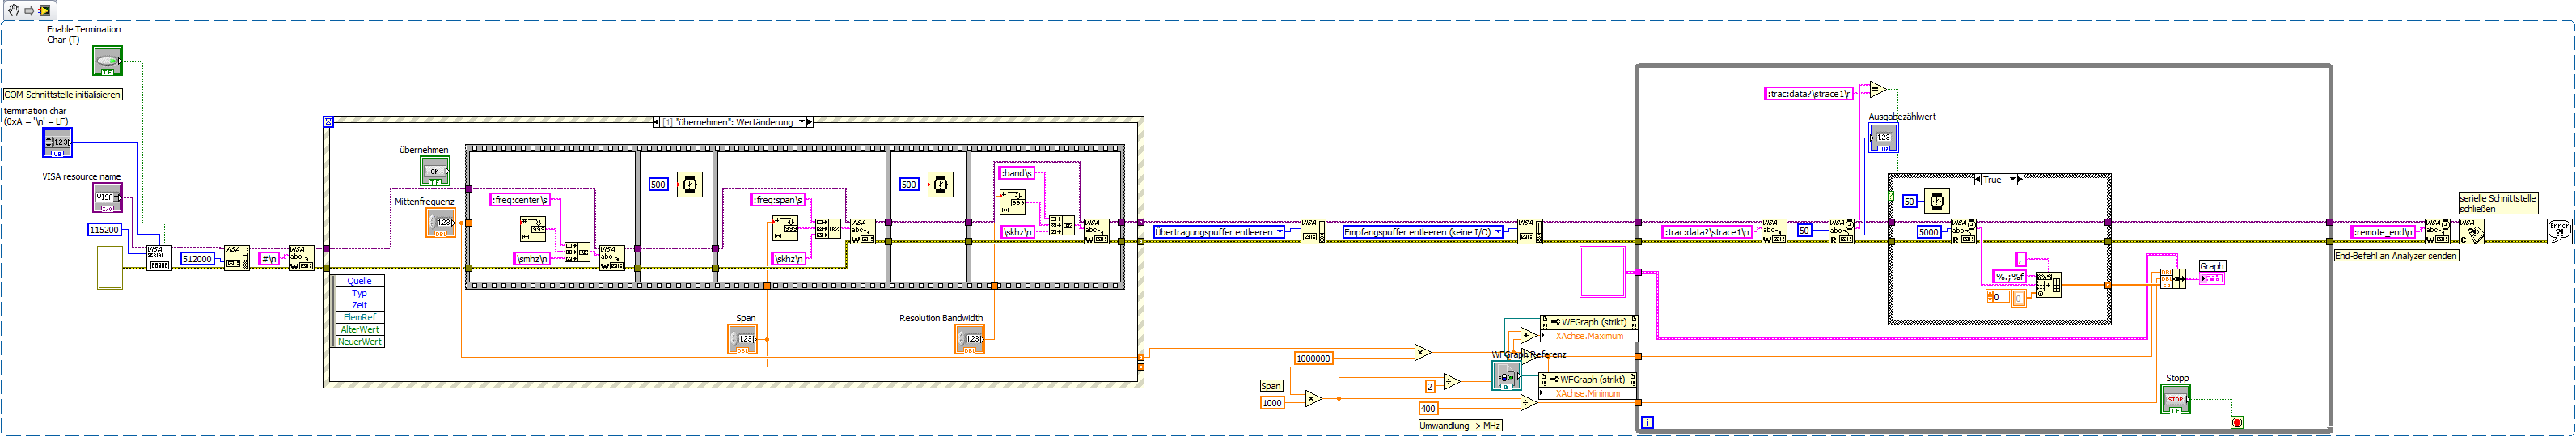This screenshot has width=2576, height=437.
Task: Click the %.;%f format string constant
Action: click(2010, 277)
